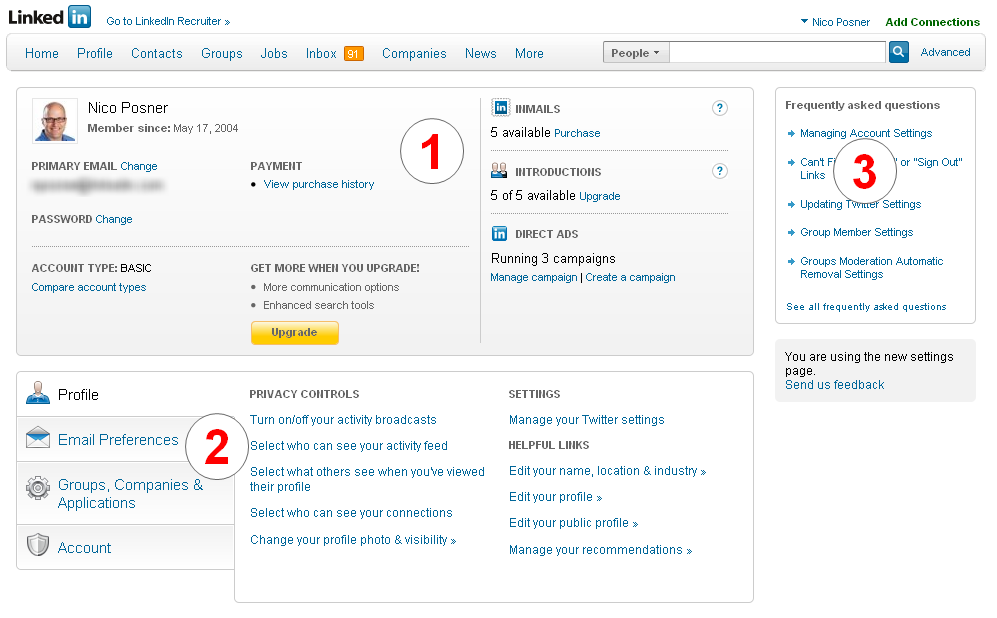Select the Profile settings tab
The width and height of the screenshot is (997, 618).
[x=126, y=394]
